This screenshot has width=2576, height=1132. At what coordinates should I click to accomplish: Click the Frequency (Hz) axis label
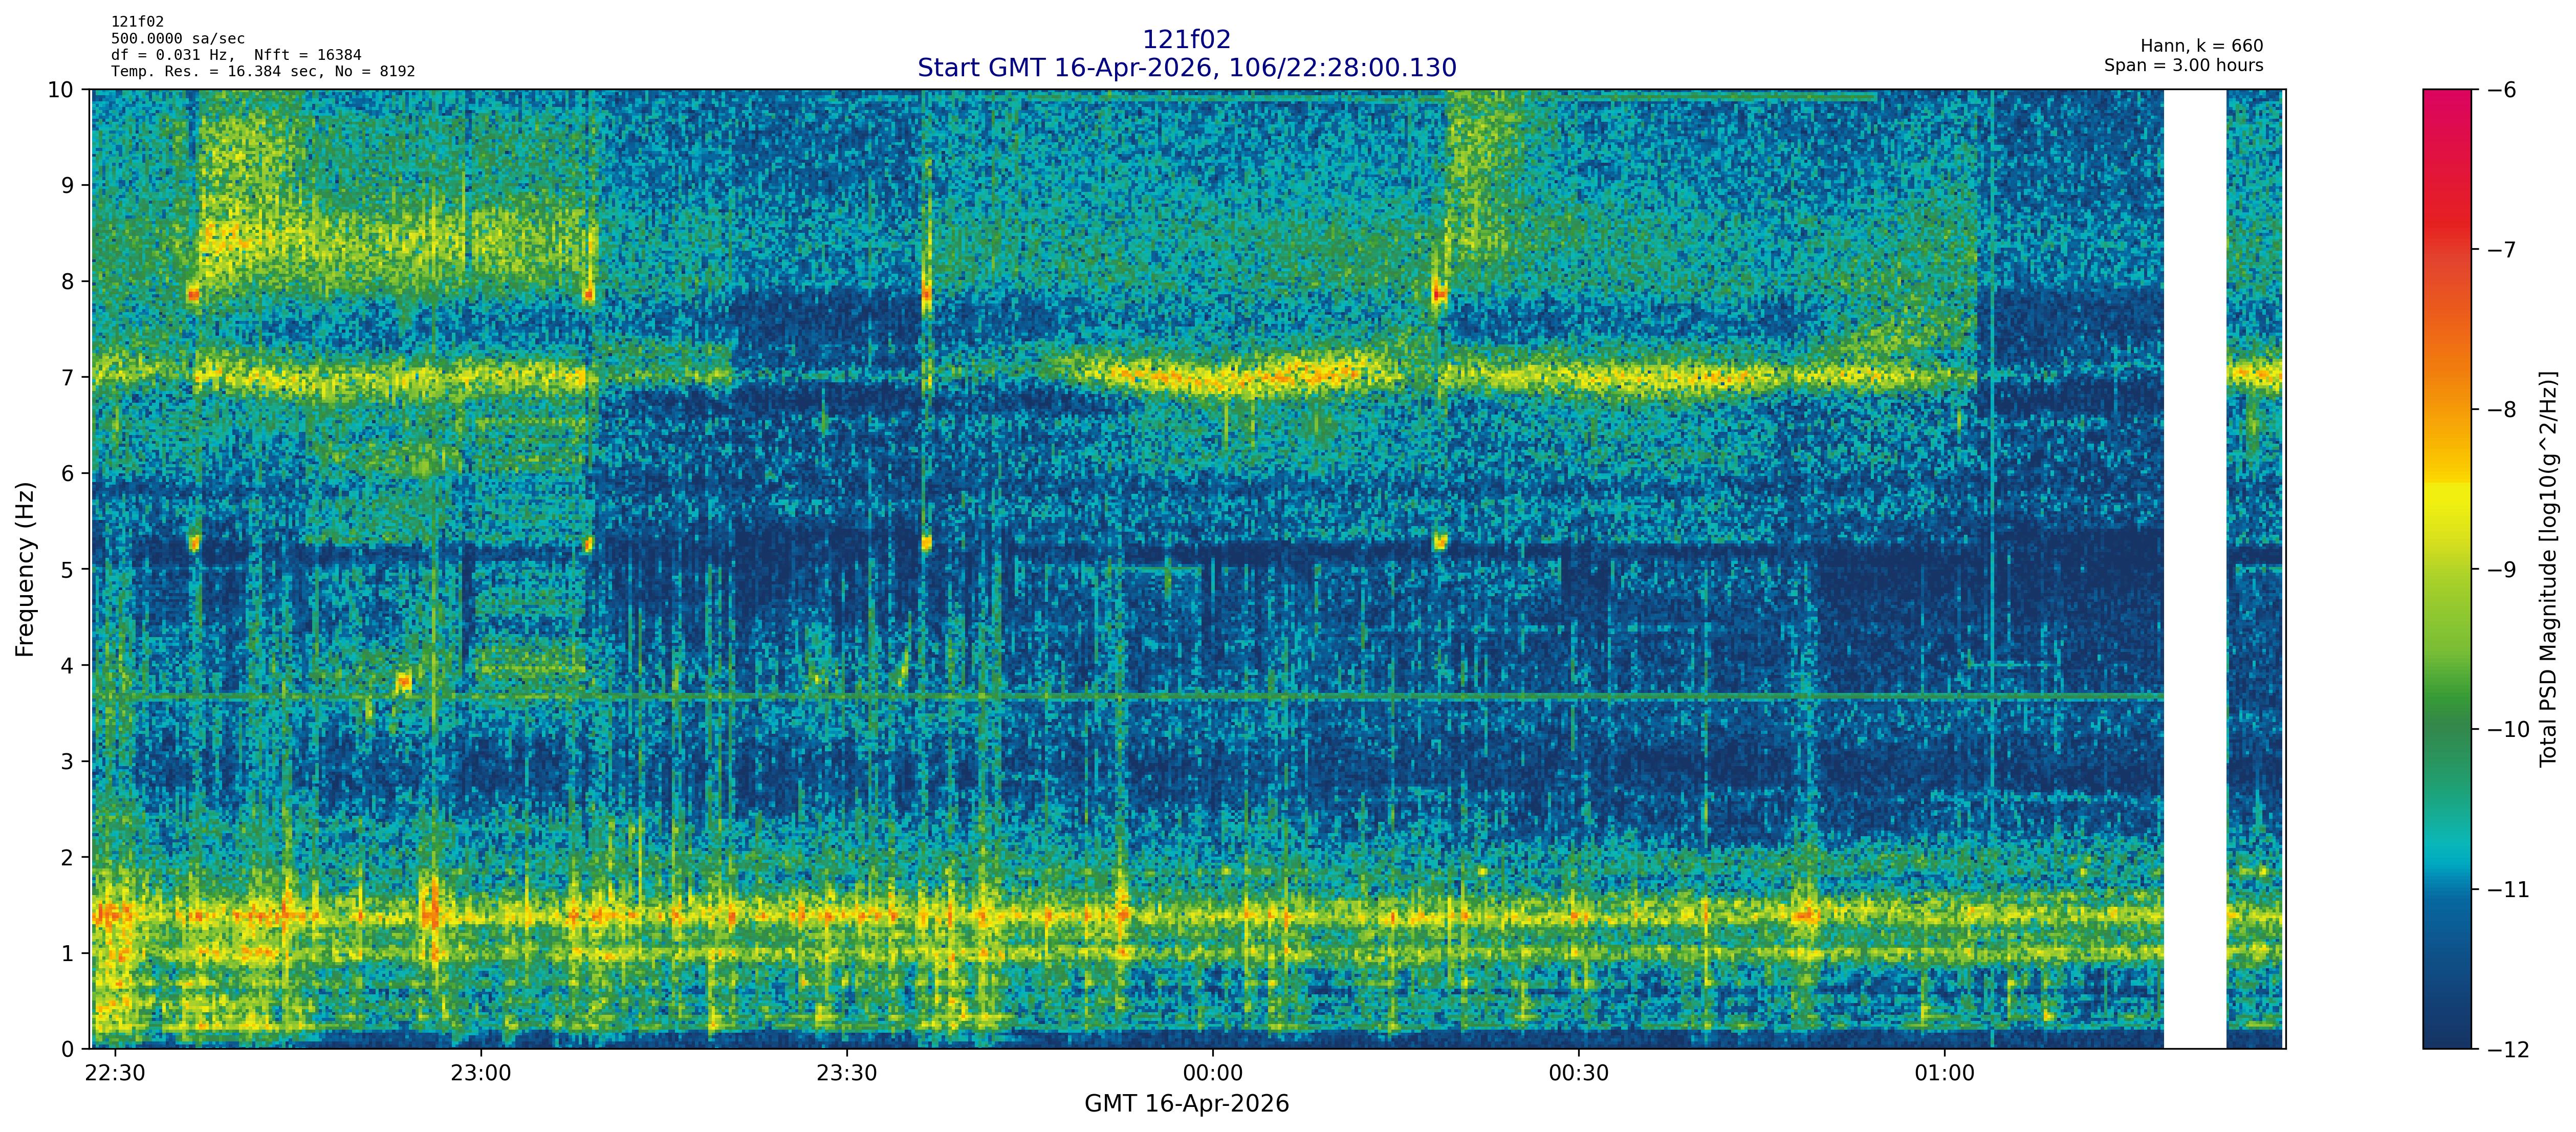click(25, 569)
